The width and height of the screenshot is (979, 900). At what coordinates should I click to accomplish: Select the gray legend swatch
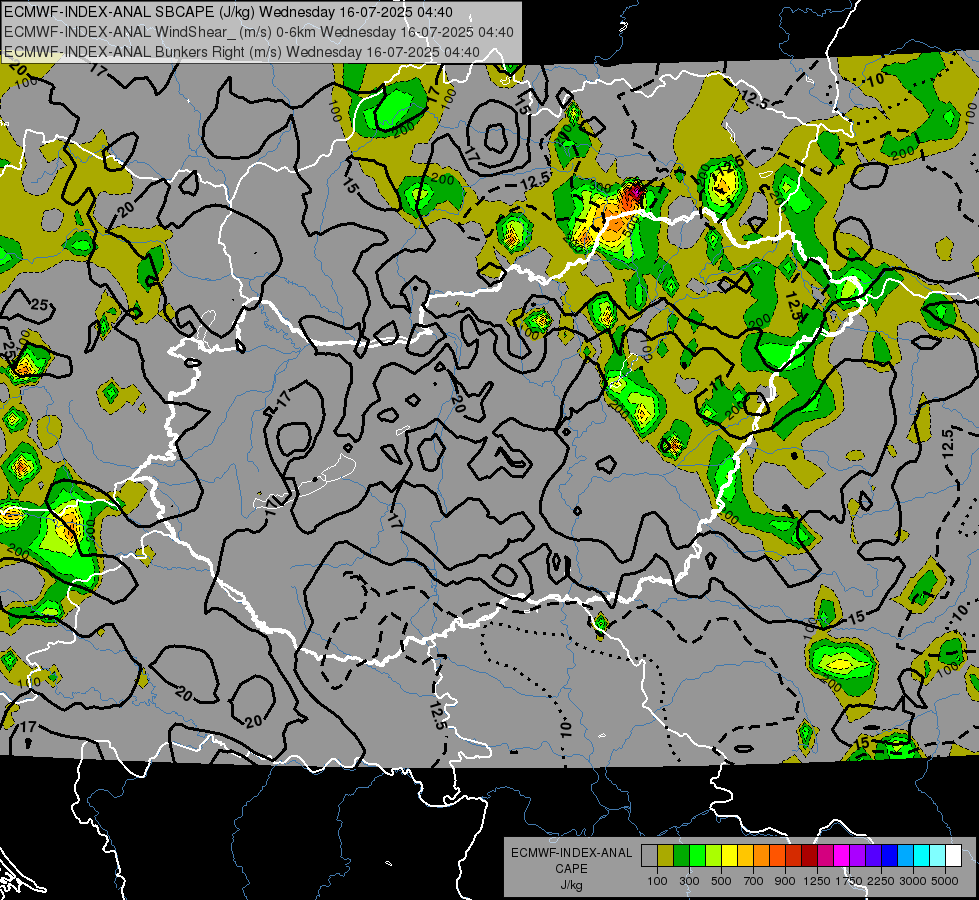coord(649,855)
